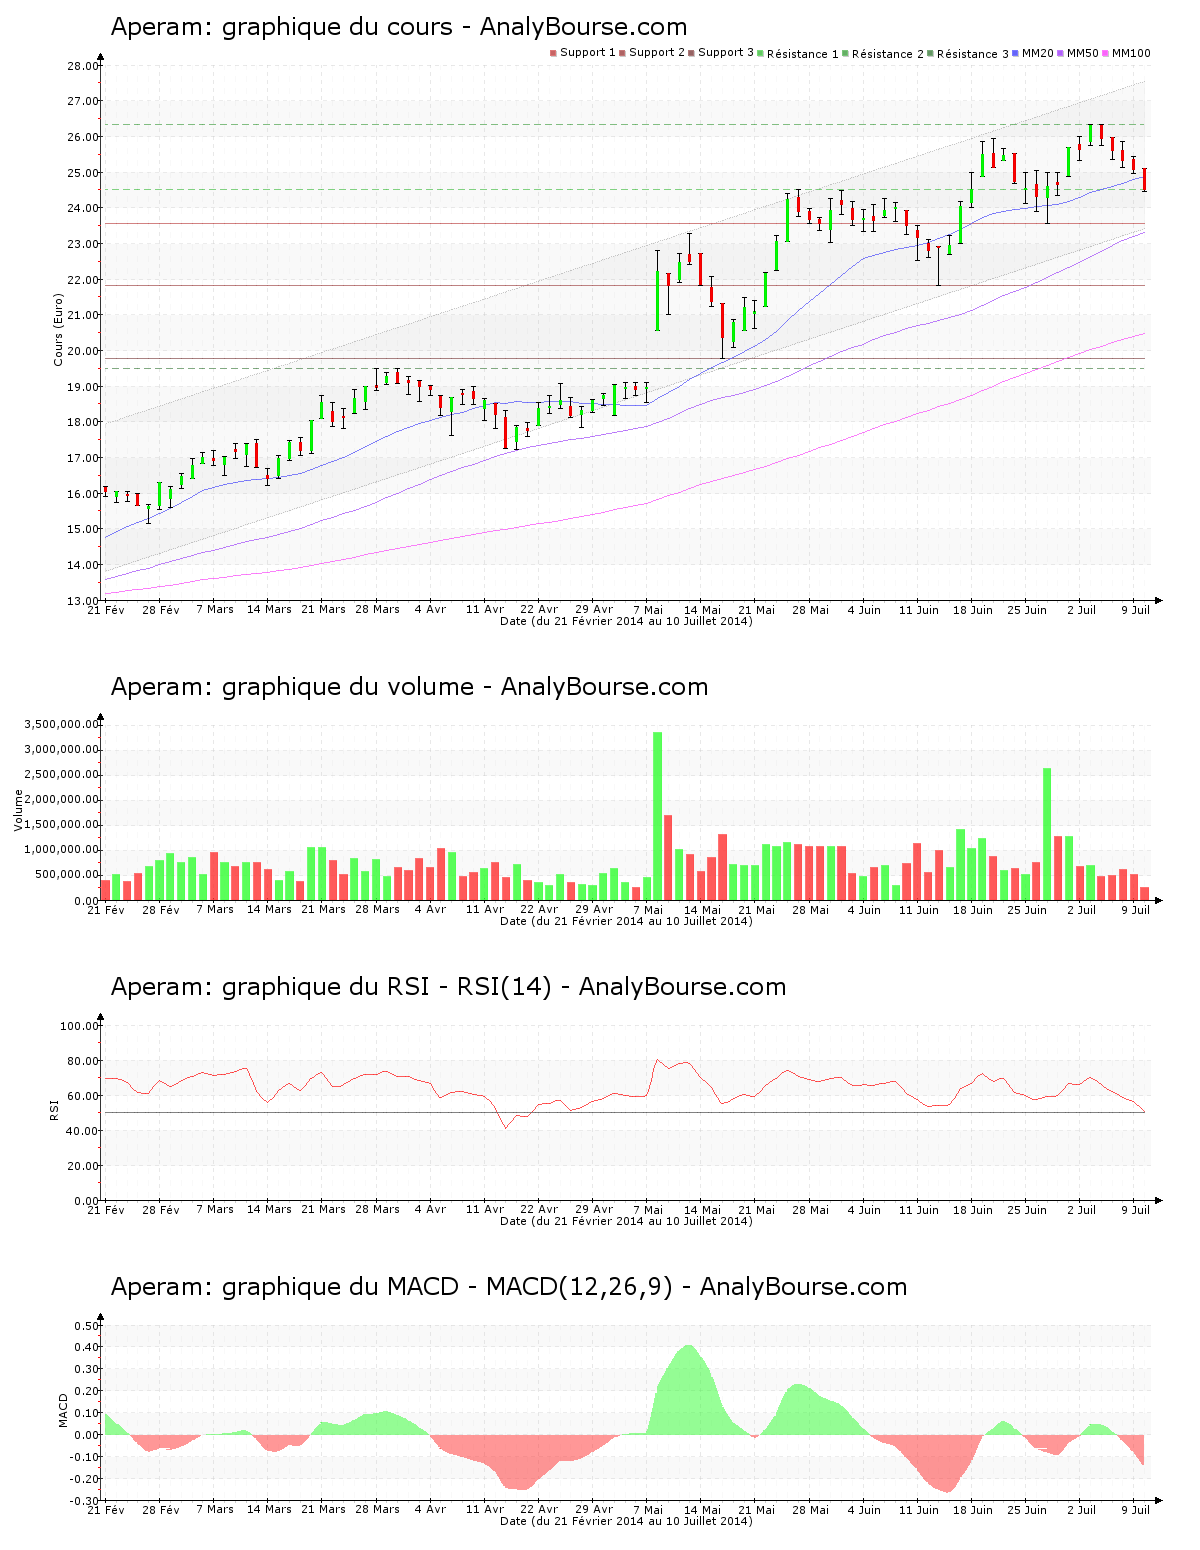Viewport: 1200px width, 1550px height.
Task: Select the Résistance 1 legend entry
Action: [x=799, y=54]
